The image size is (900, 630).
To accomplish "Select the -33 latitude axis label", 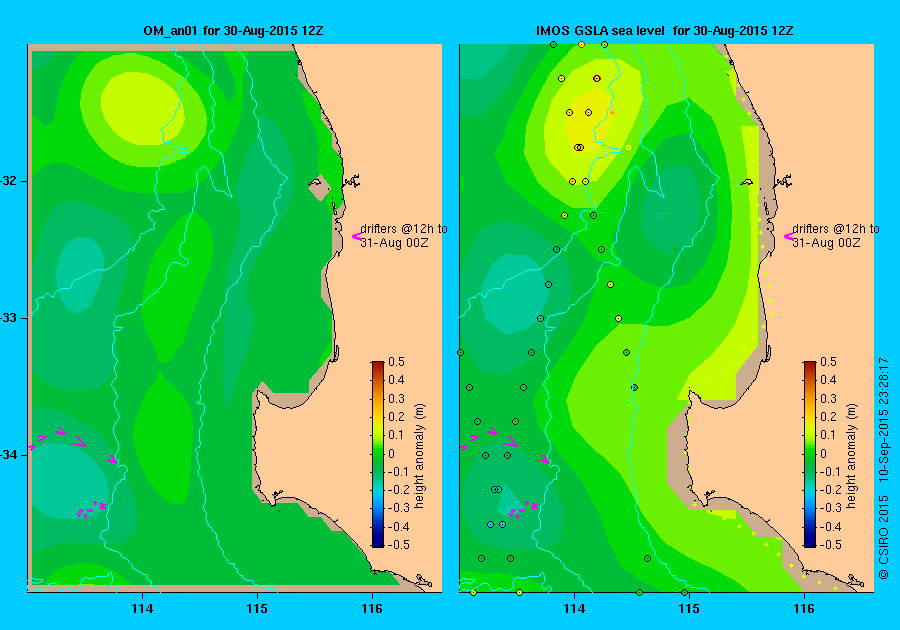I will [9, 318].
